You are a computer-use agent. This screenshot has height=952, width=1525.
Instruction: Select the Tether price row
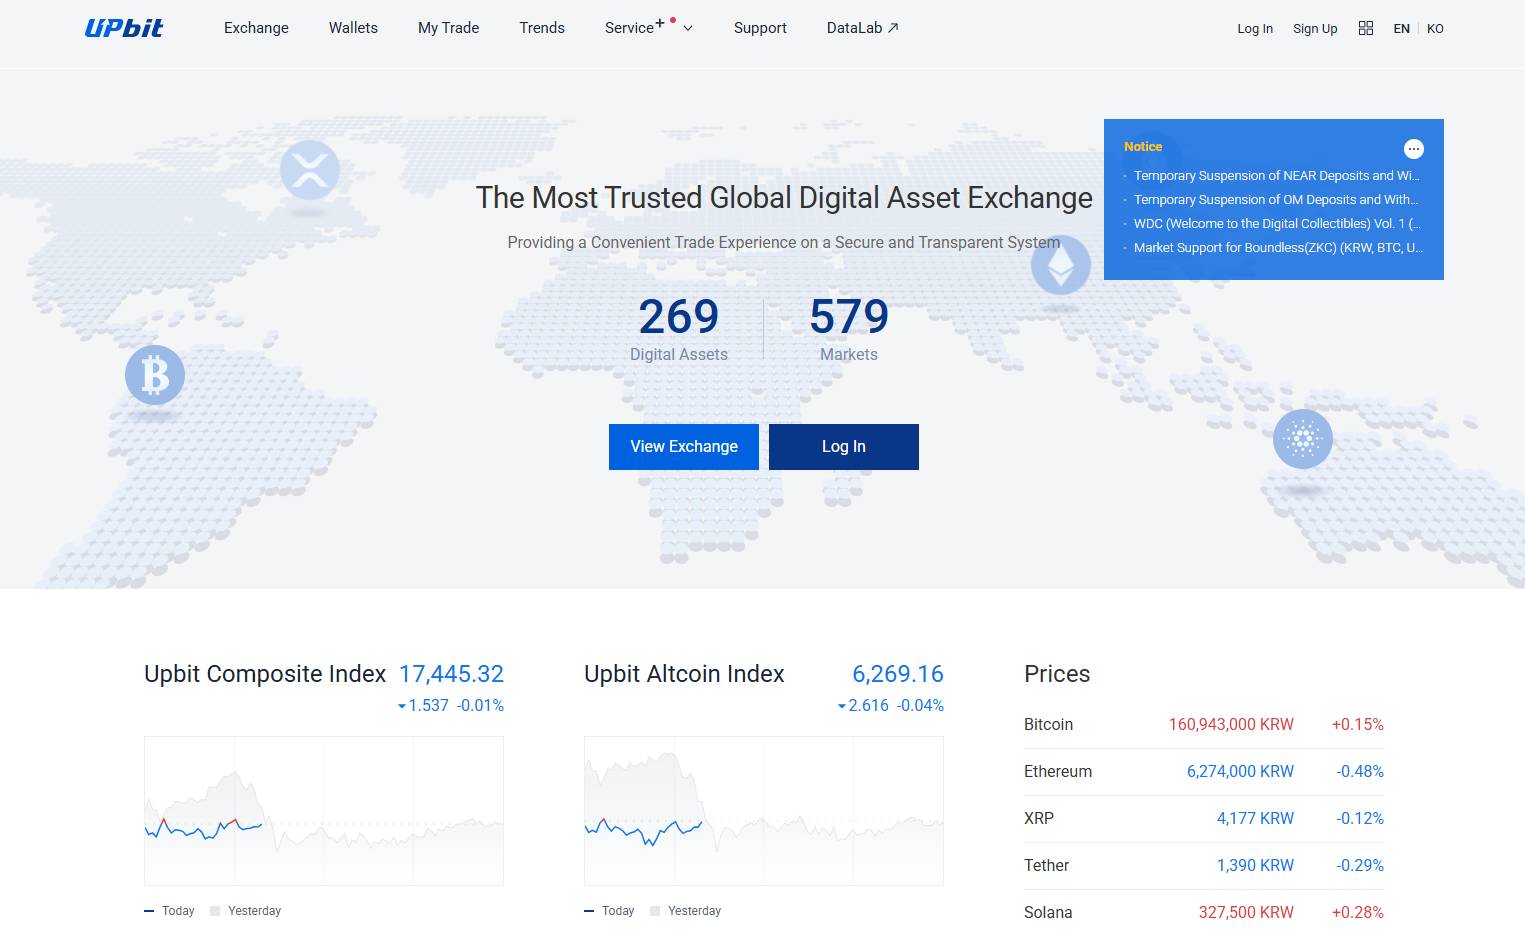tap(1204, 866)
